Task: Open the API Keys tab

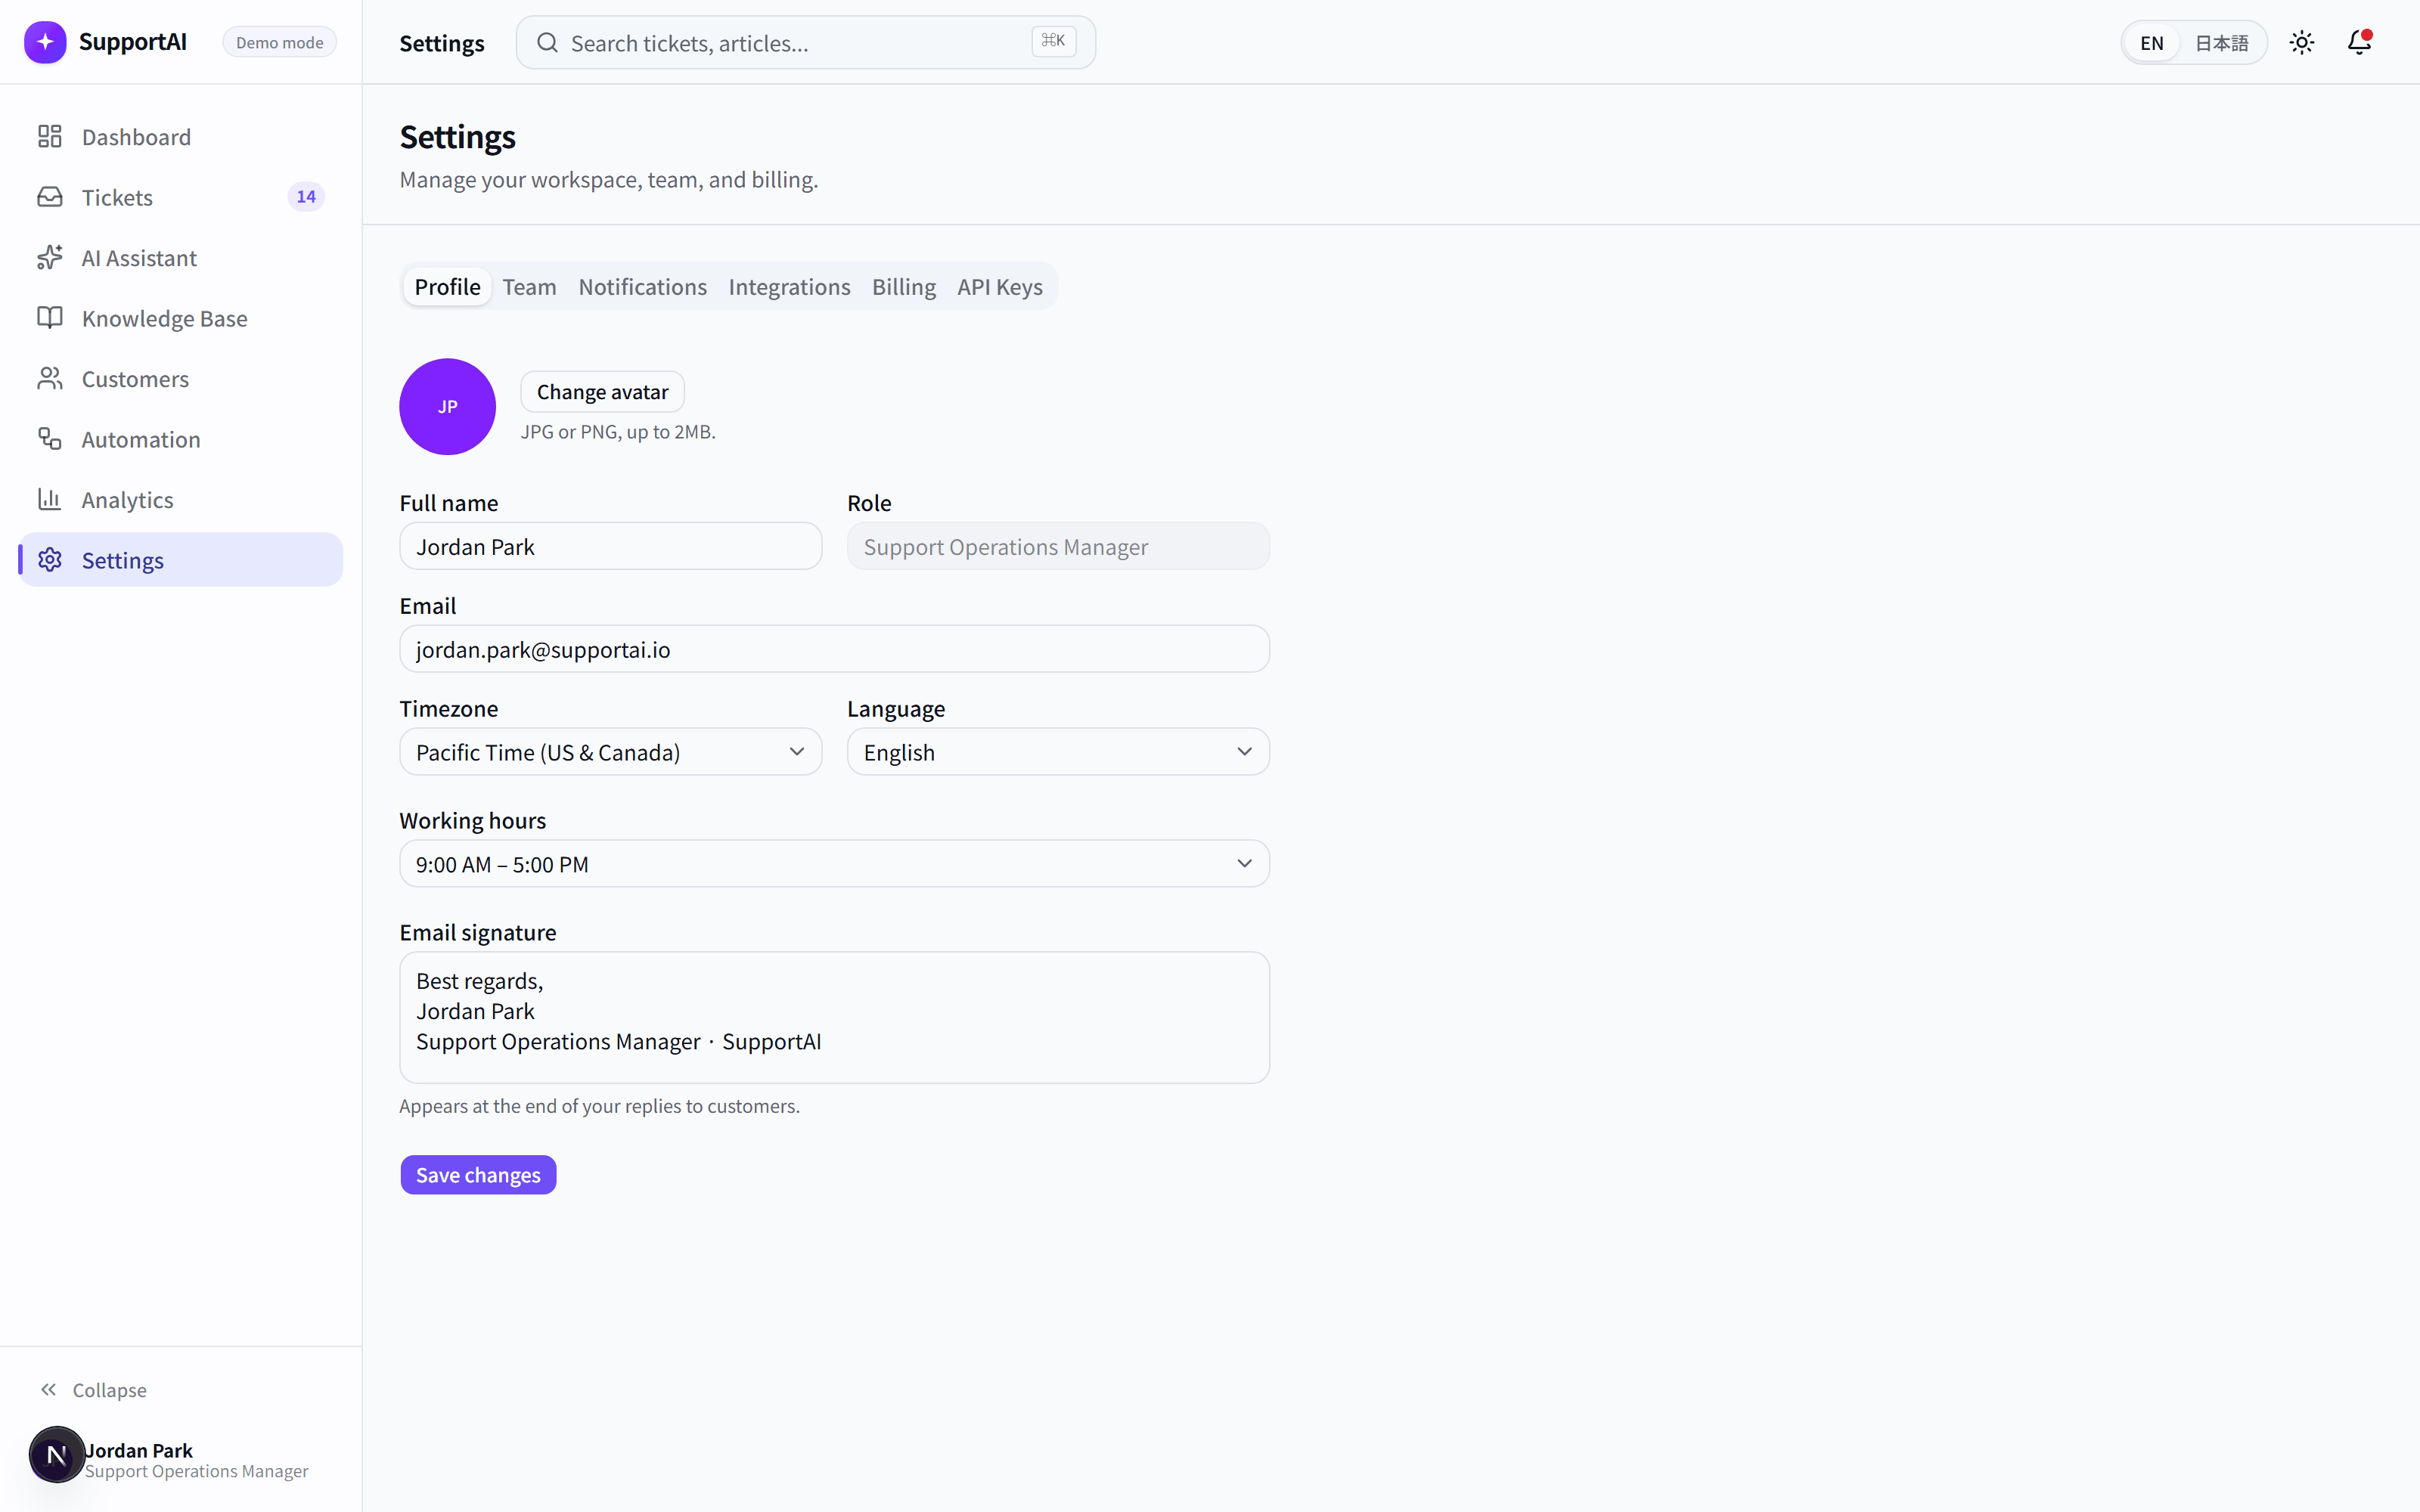Action: [1000, 287]
